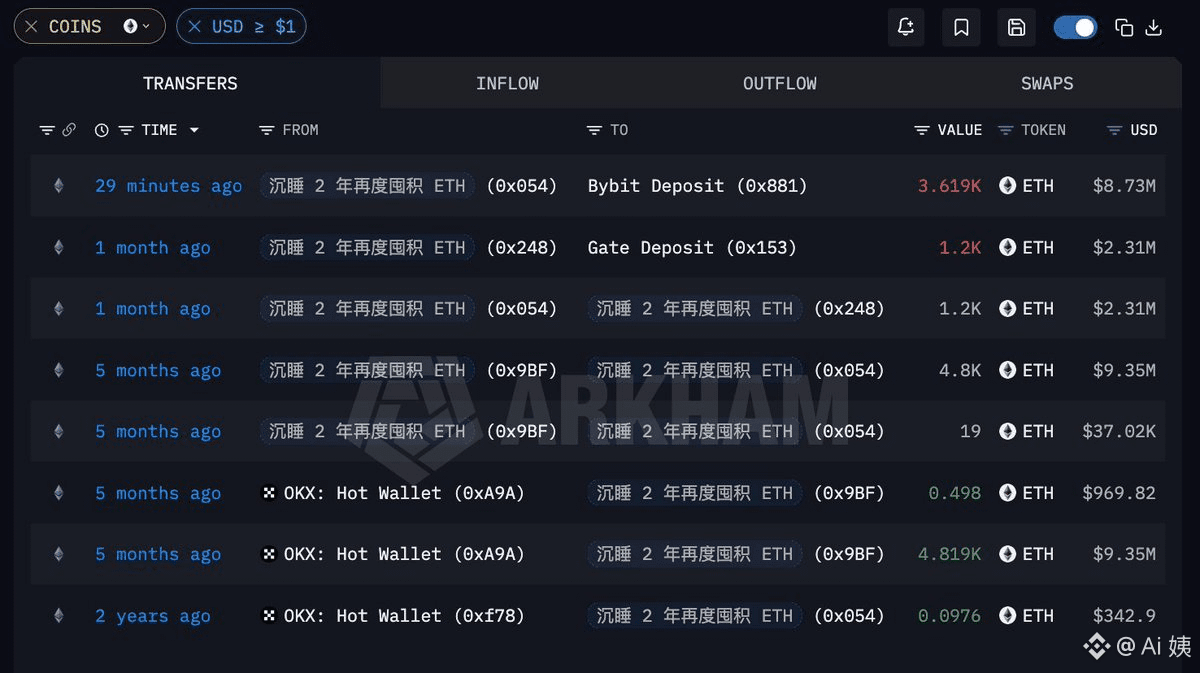This screenshot has height=673, width=1200.
Task: Click the 0.498 value cell
Action: click(x=954, y=493)
